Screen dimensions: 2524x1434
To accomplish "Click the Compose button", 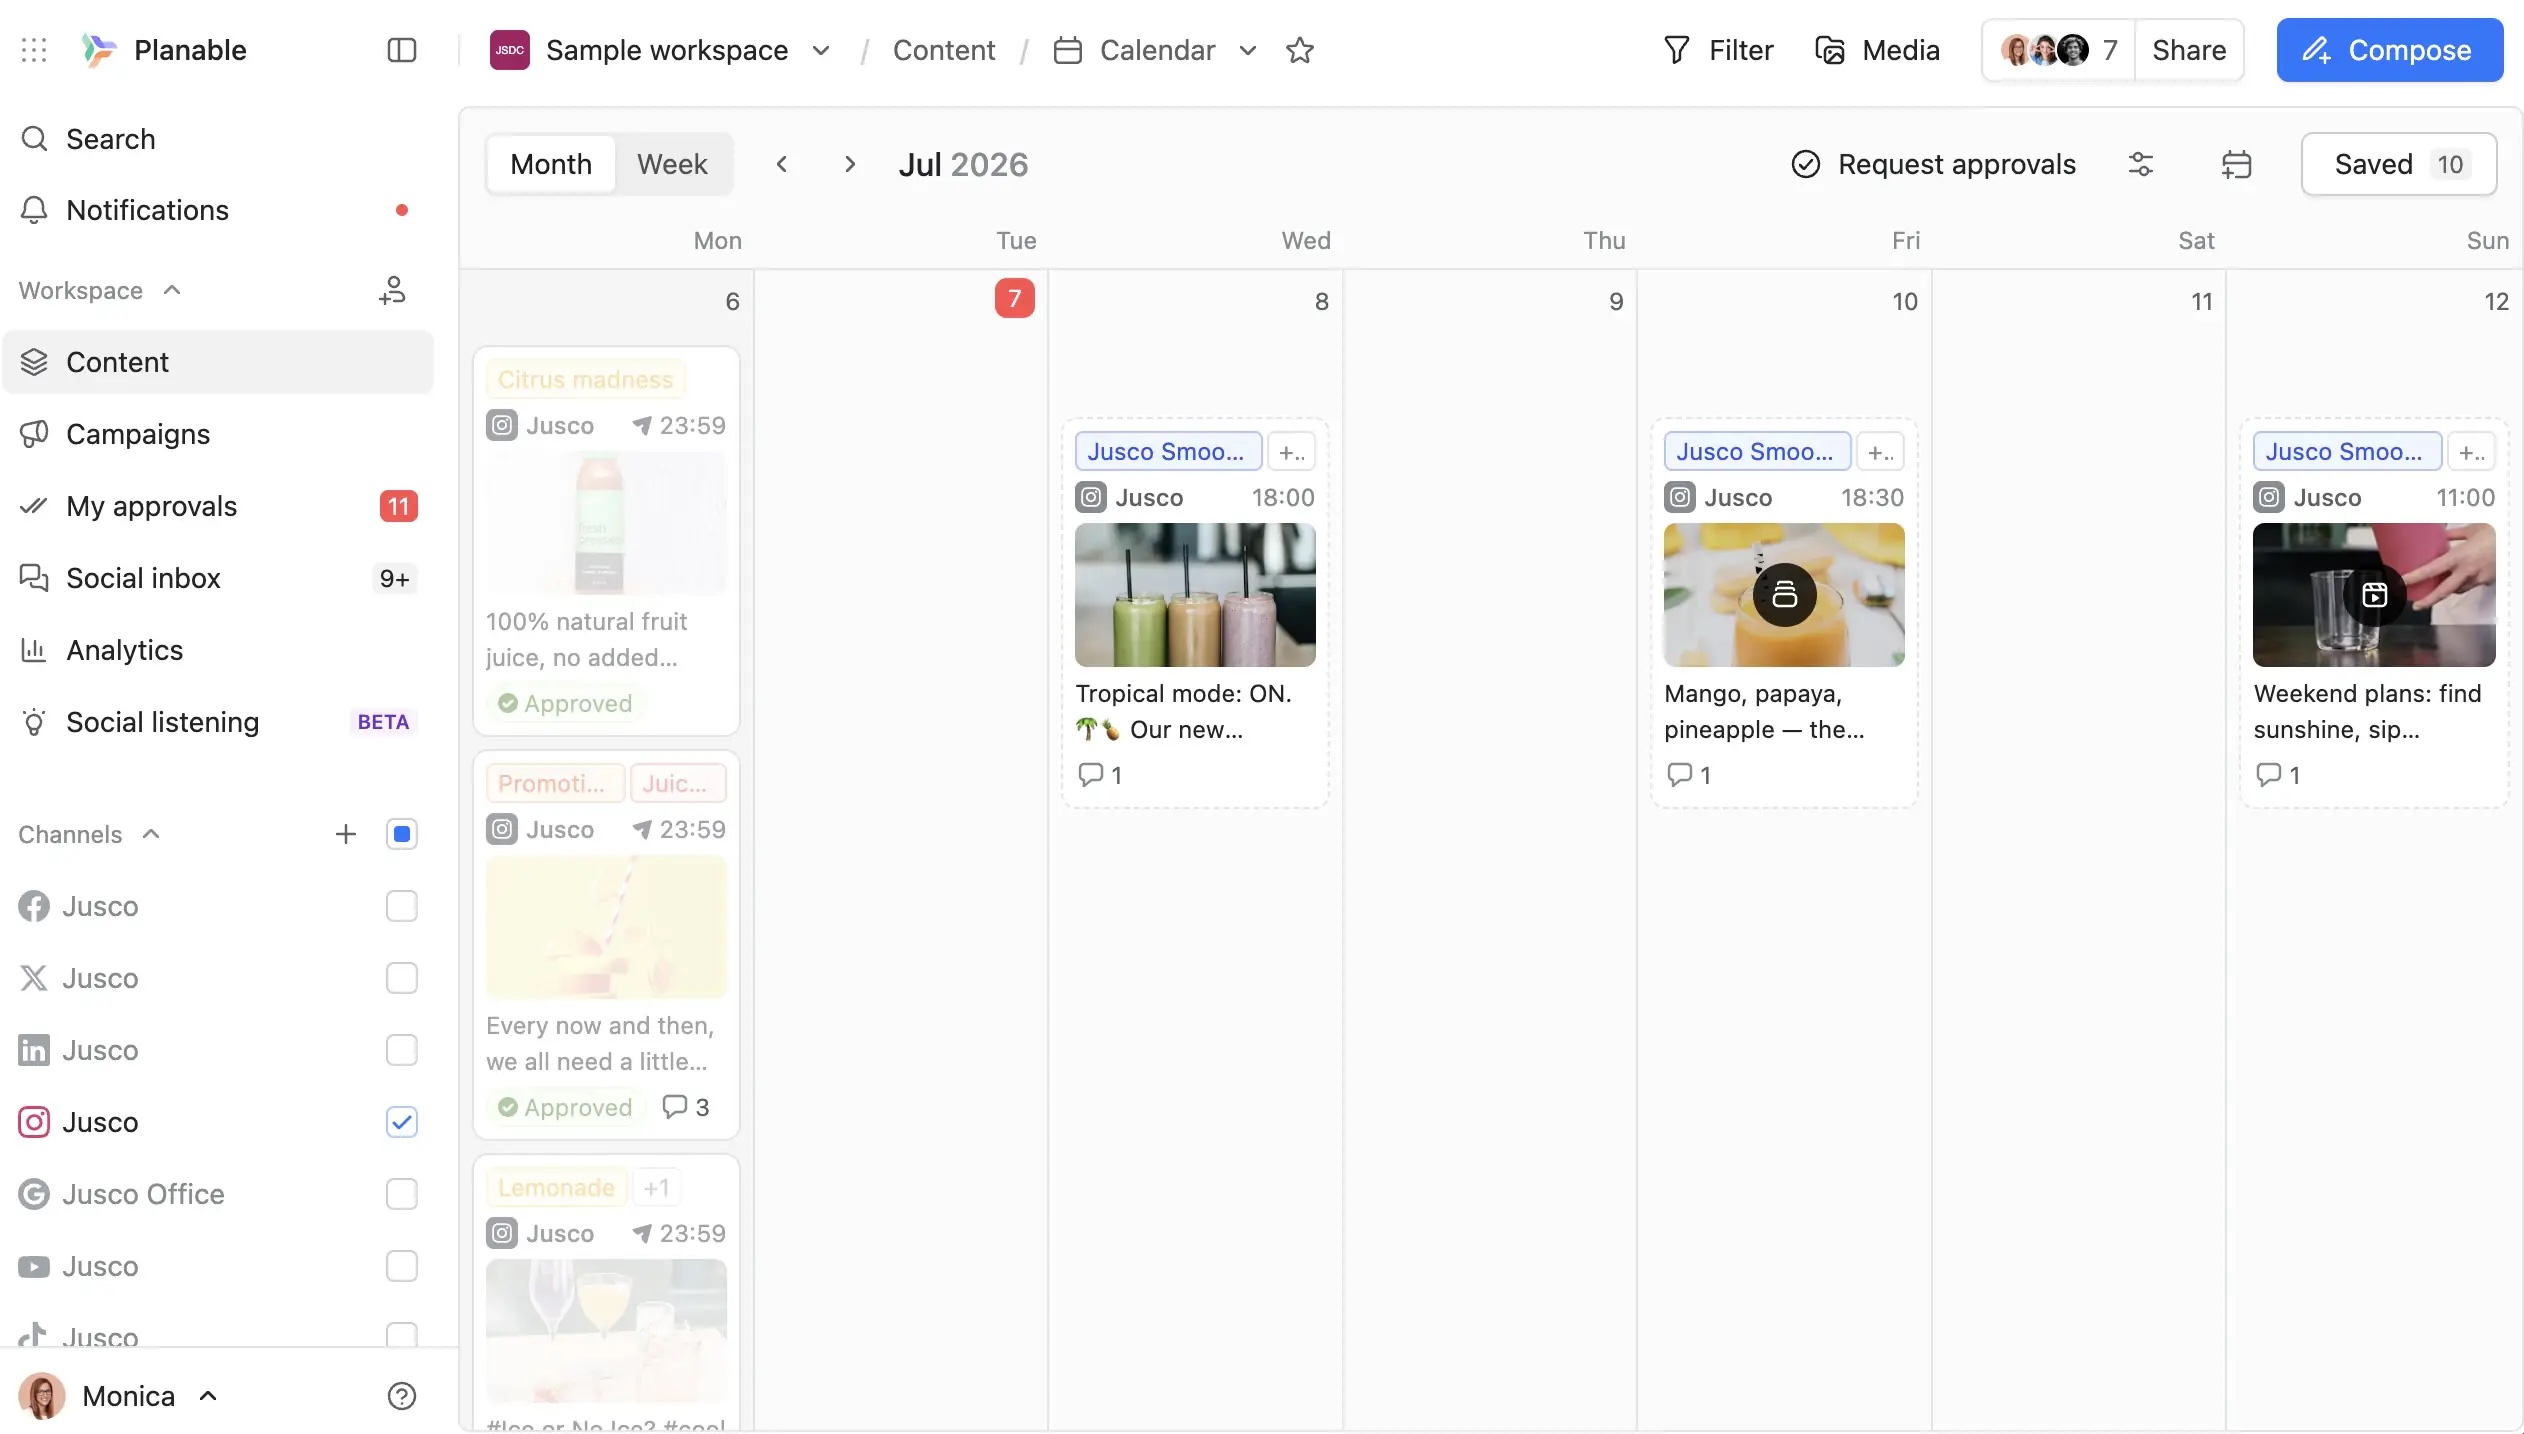I will point(2389,50).
